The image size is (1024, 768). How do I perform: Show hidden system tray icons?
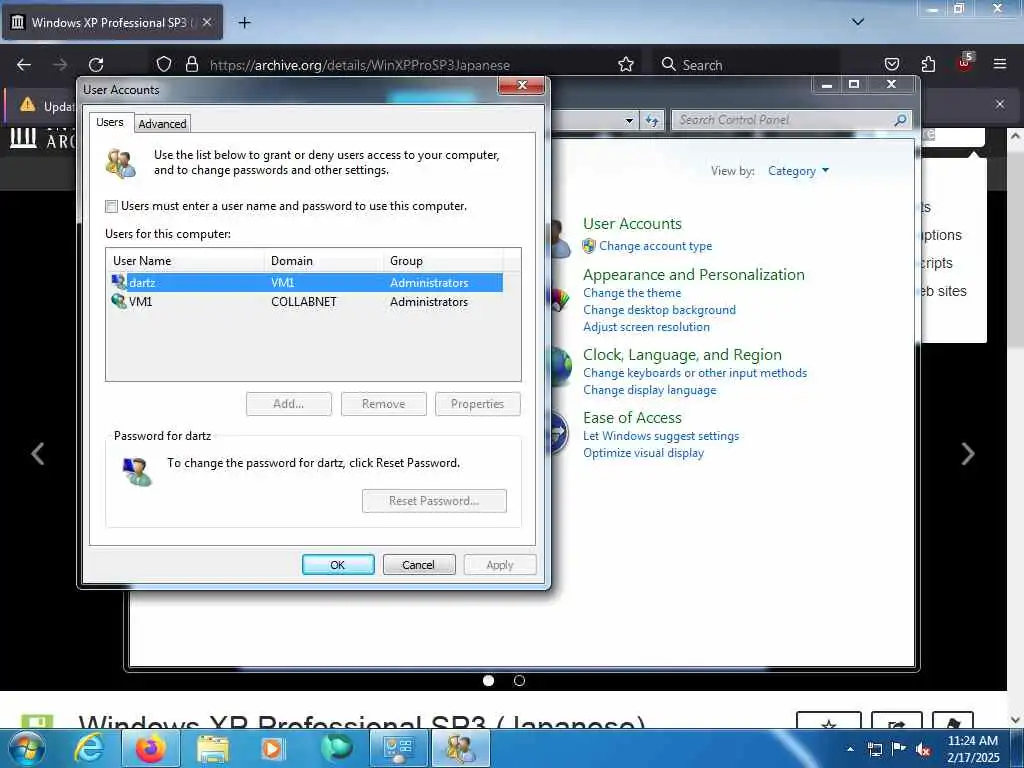click(850, 749)
